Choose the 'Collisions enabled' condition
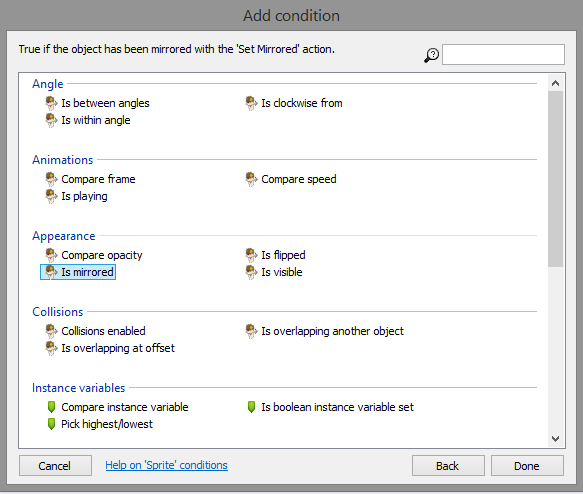The width and height of the screenshot is (583, 494). coord(96,331)
